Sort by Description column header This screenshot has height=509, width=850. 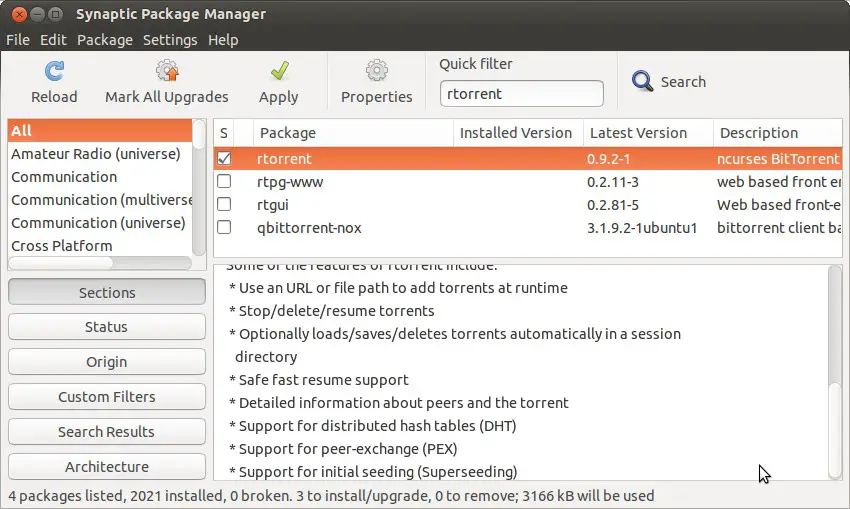[778, 133]
